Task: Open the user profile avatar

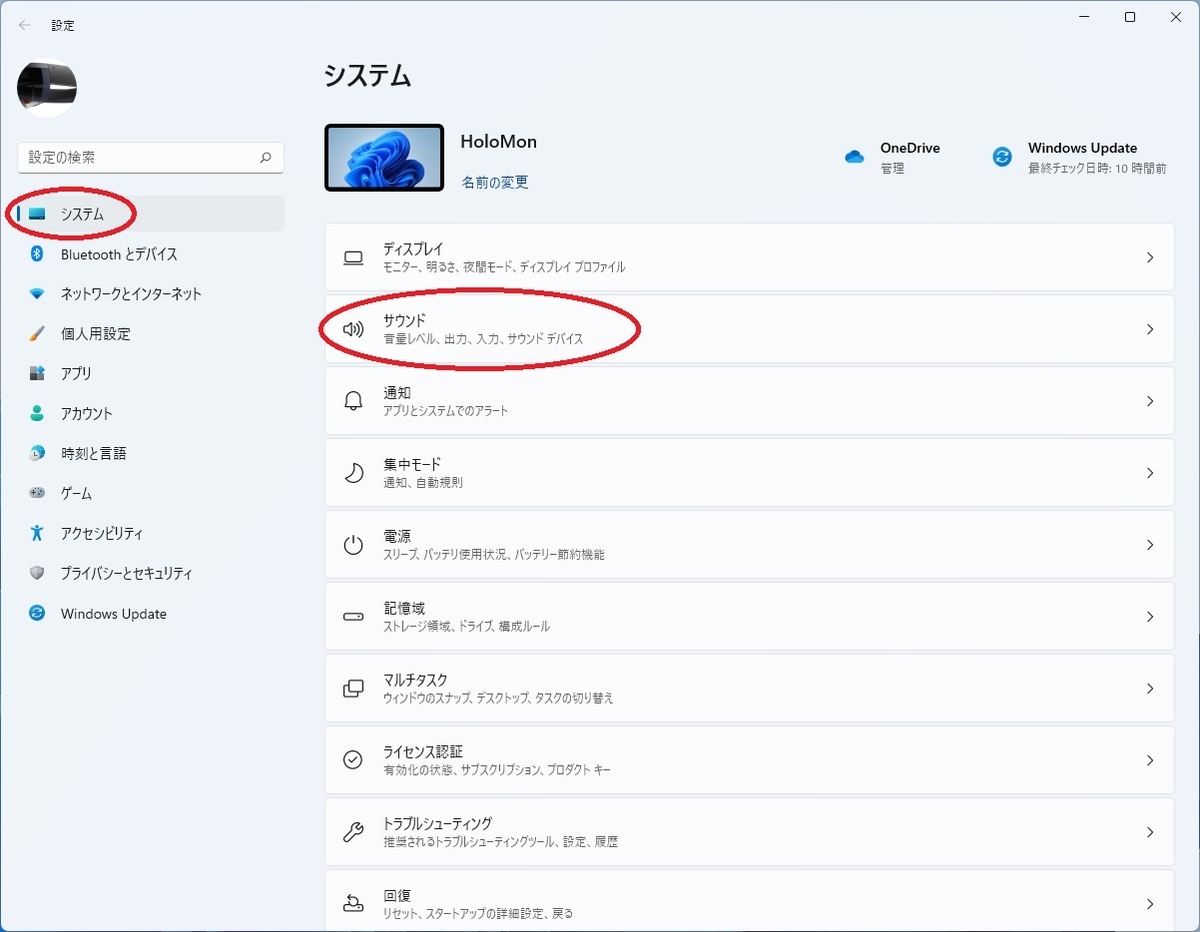Action: click(47, 88)
